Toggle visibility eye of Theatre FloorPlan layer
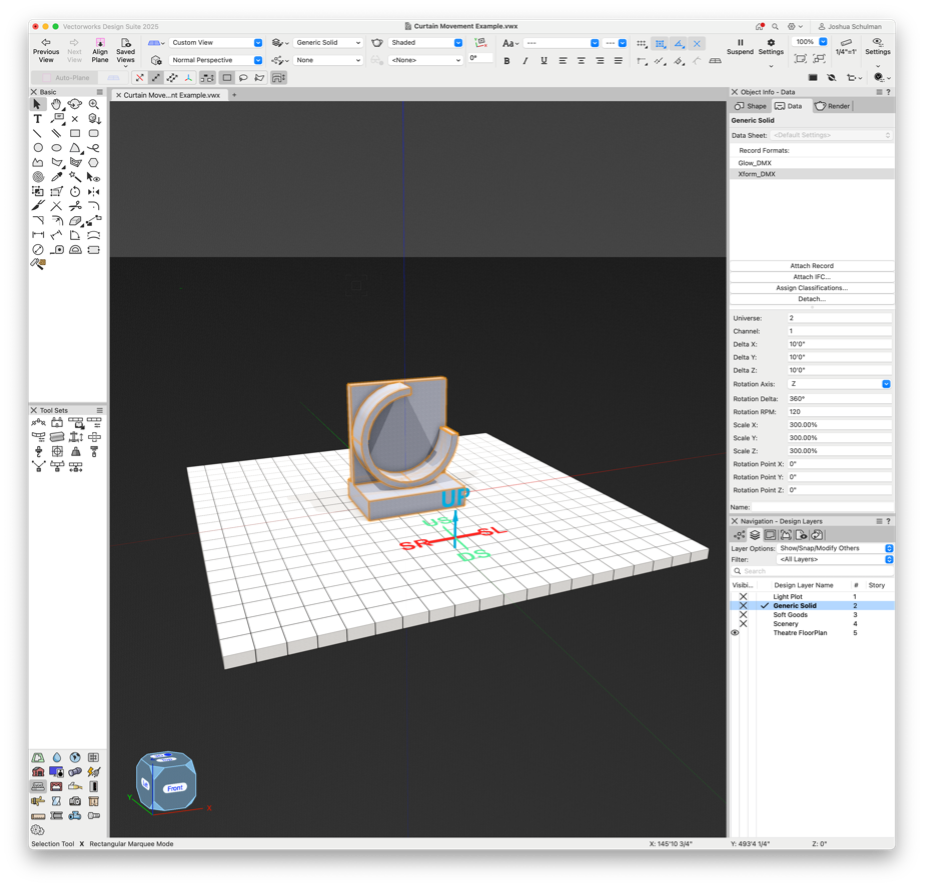928x892 pixels. click(735, 633)
